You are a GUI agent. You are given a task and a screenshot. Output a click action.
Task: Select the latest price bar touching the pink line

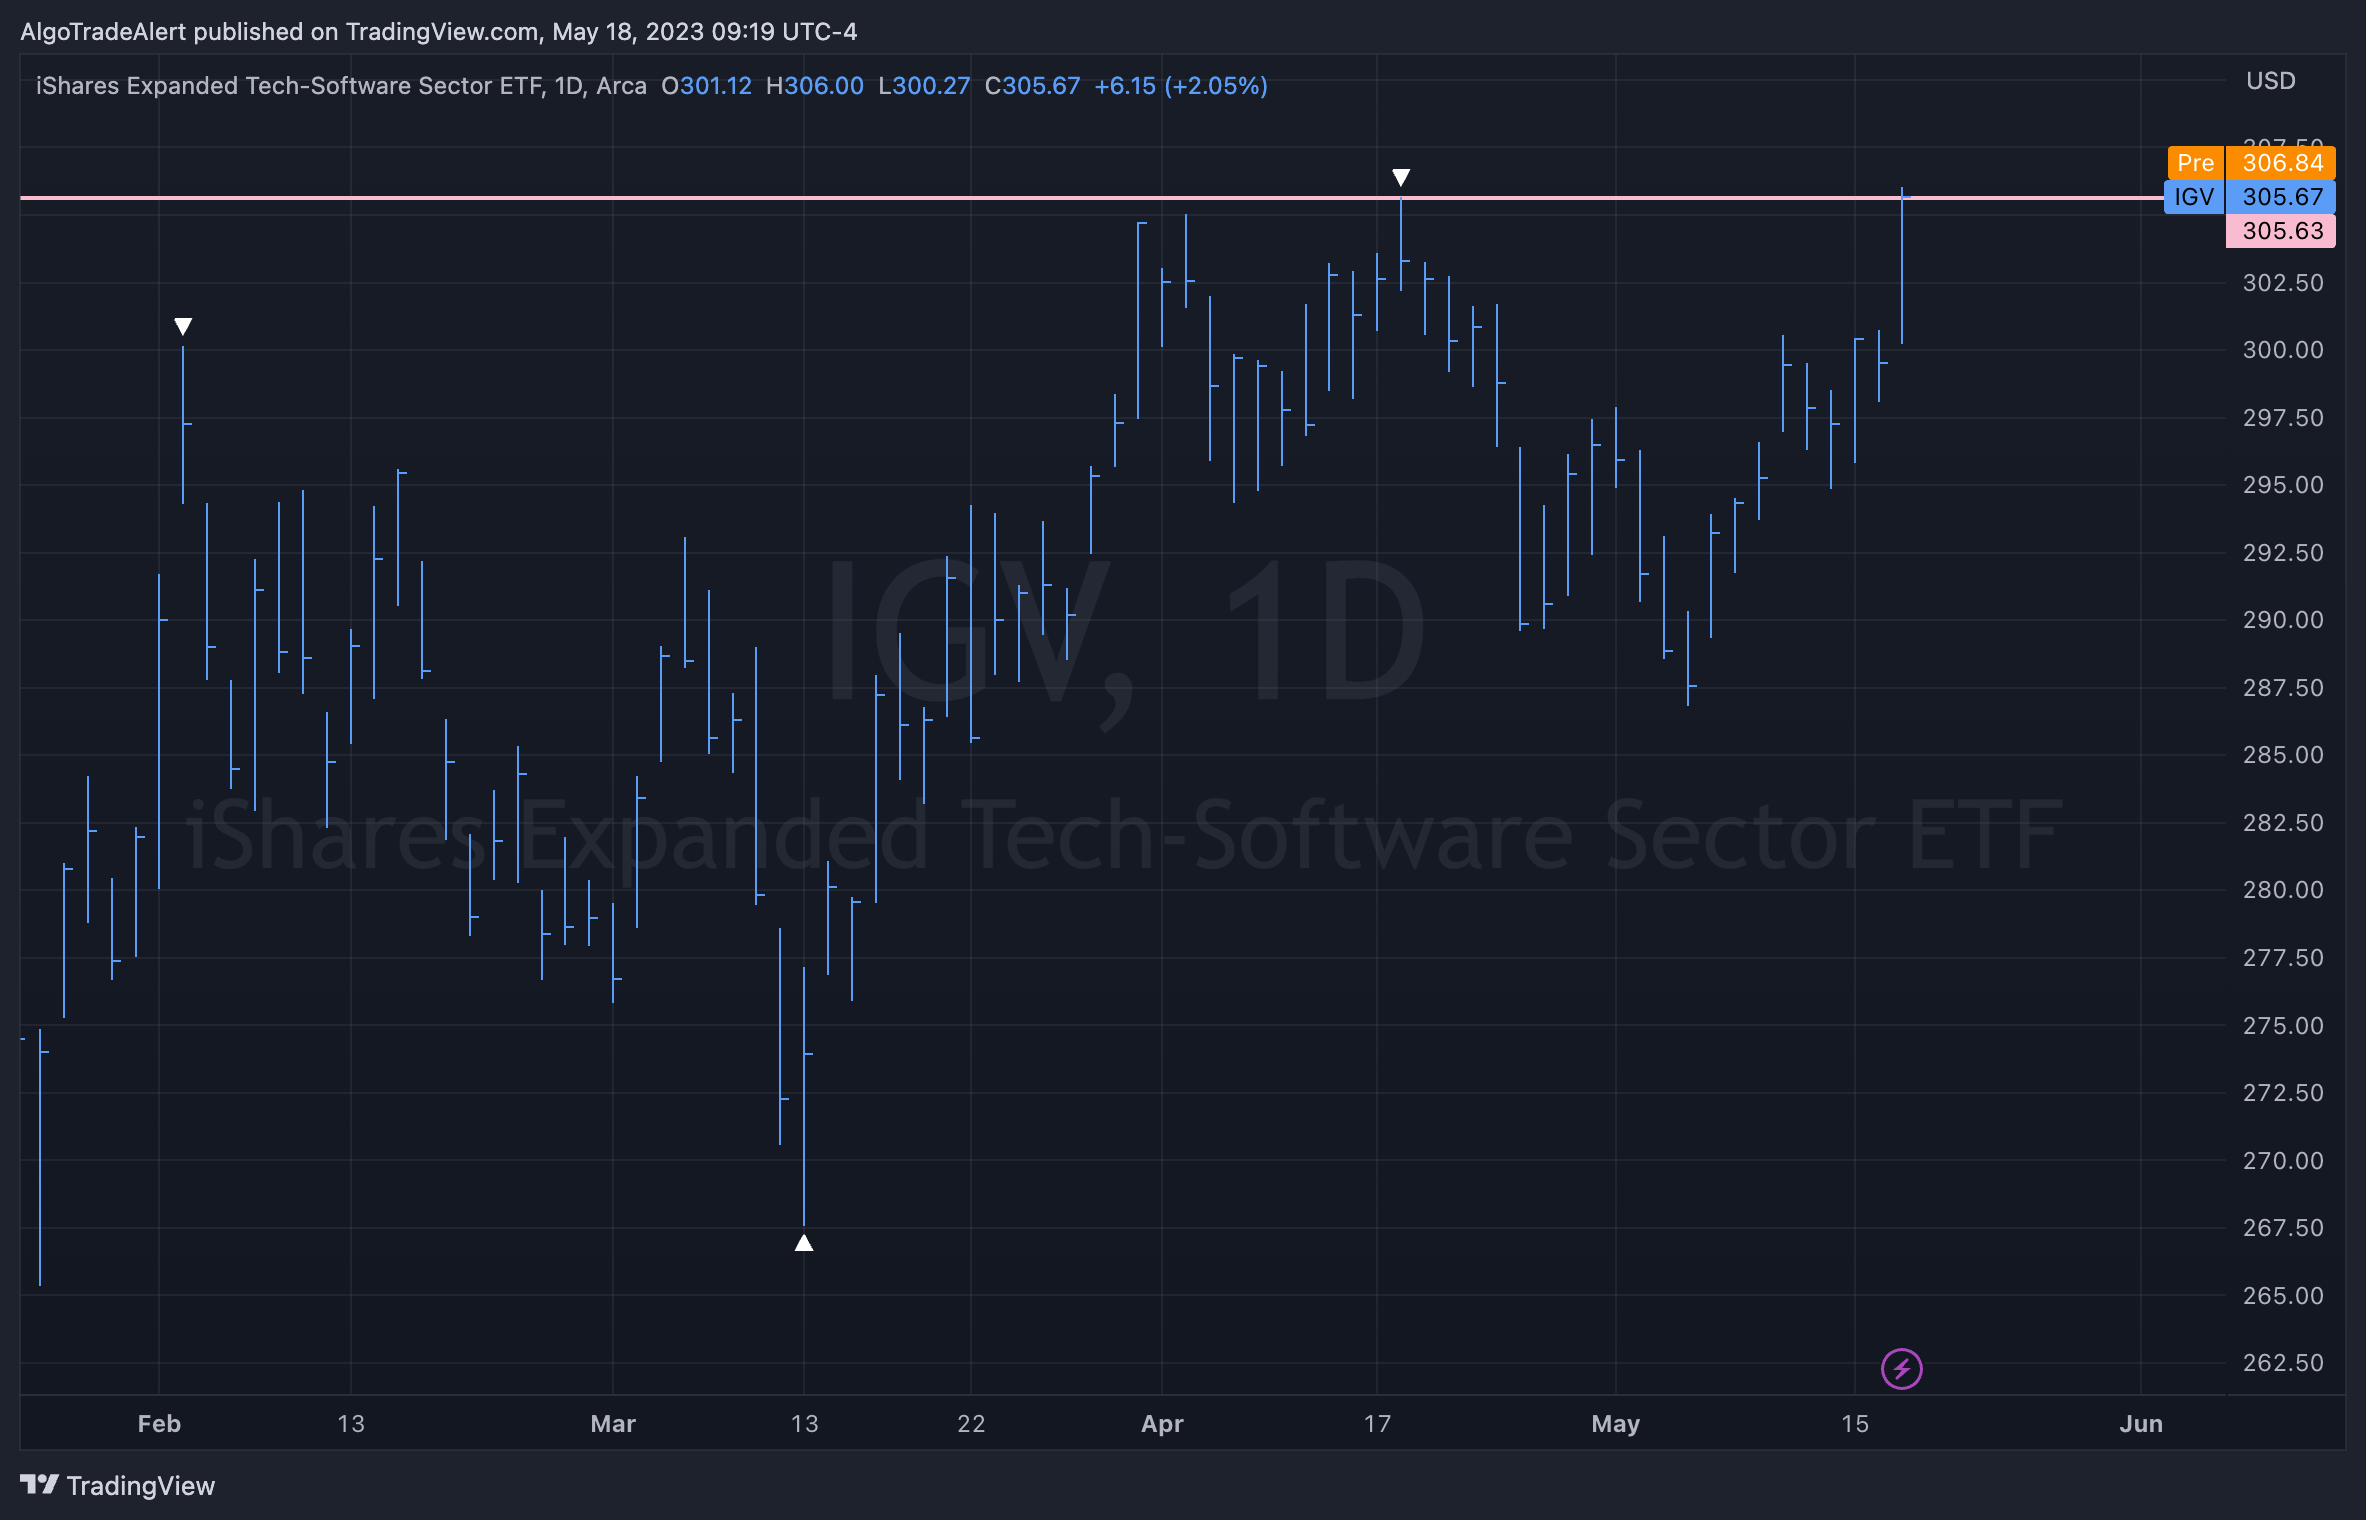(1902, 265)
